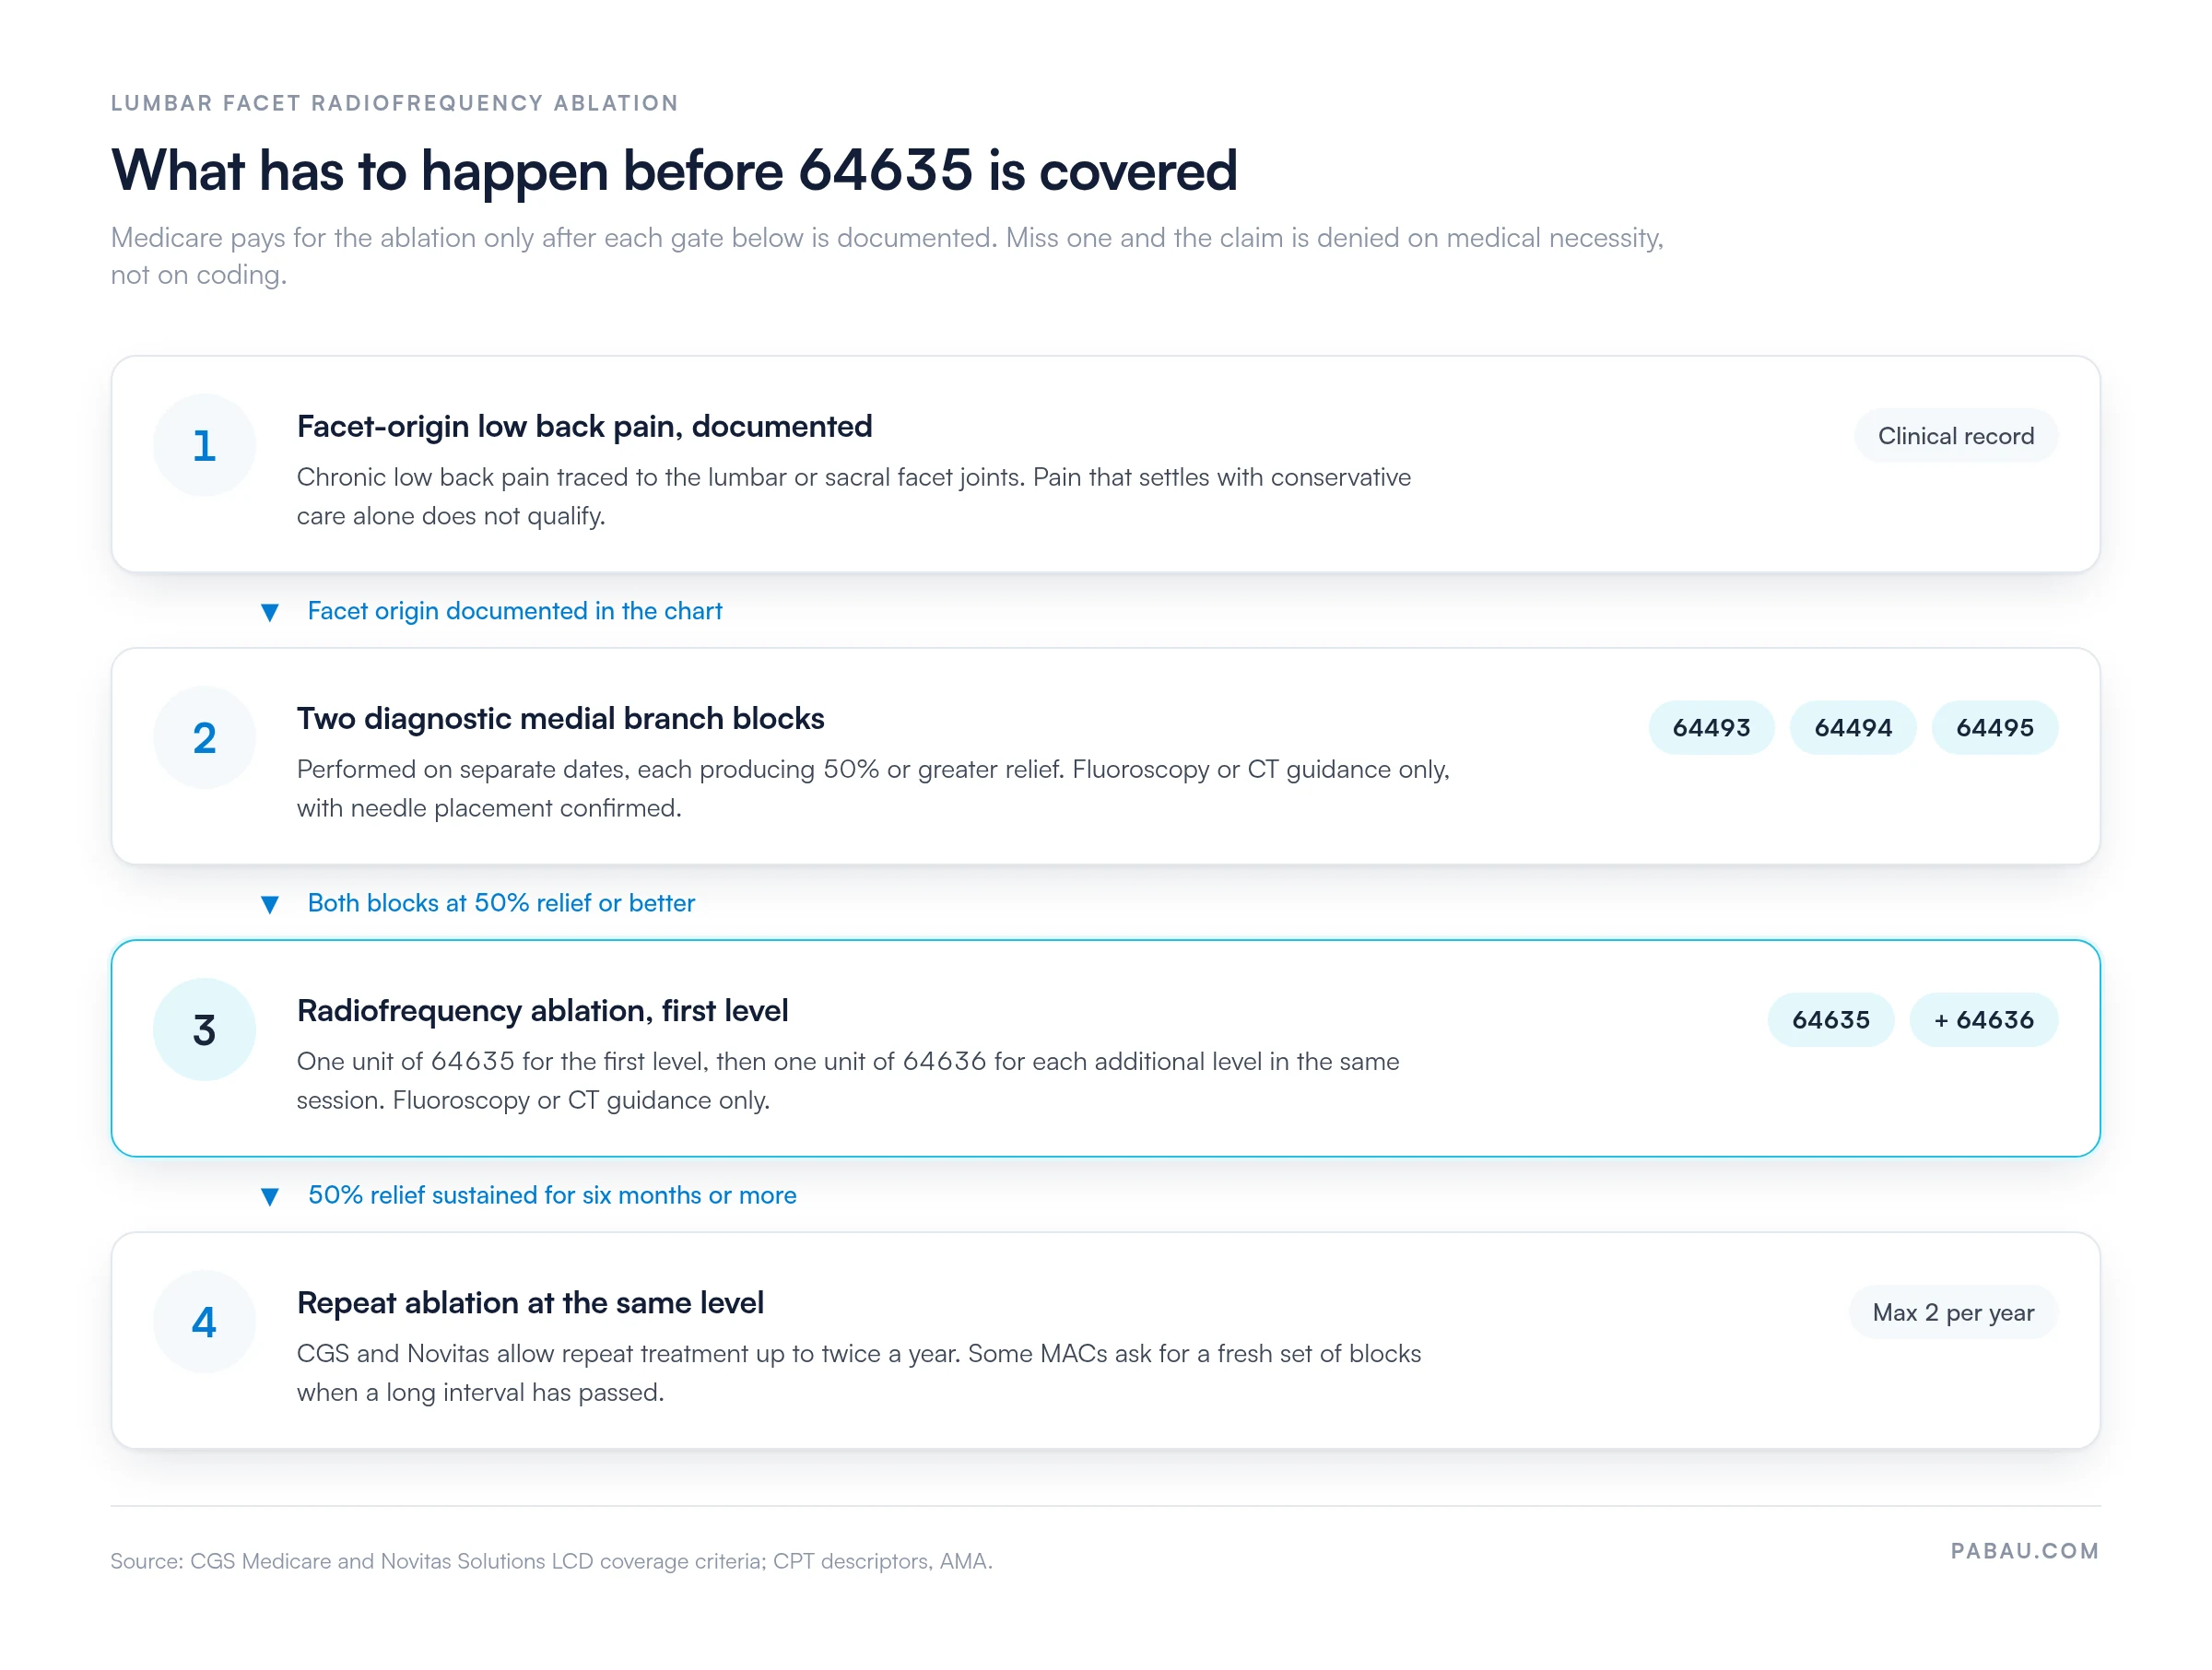The height and width of the screenshot is (1670, 2212).
Task: Expand arrow beside 50% relief sustained
Action: (269, 1196)
